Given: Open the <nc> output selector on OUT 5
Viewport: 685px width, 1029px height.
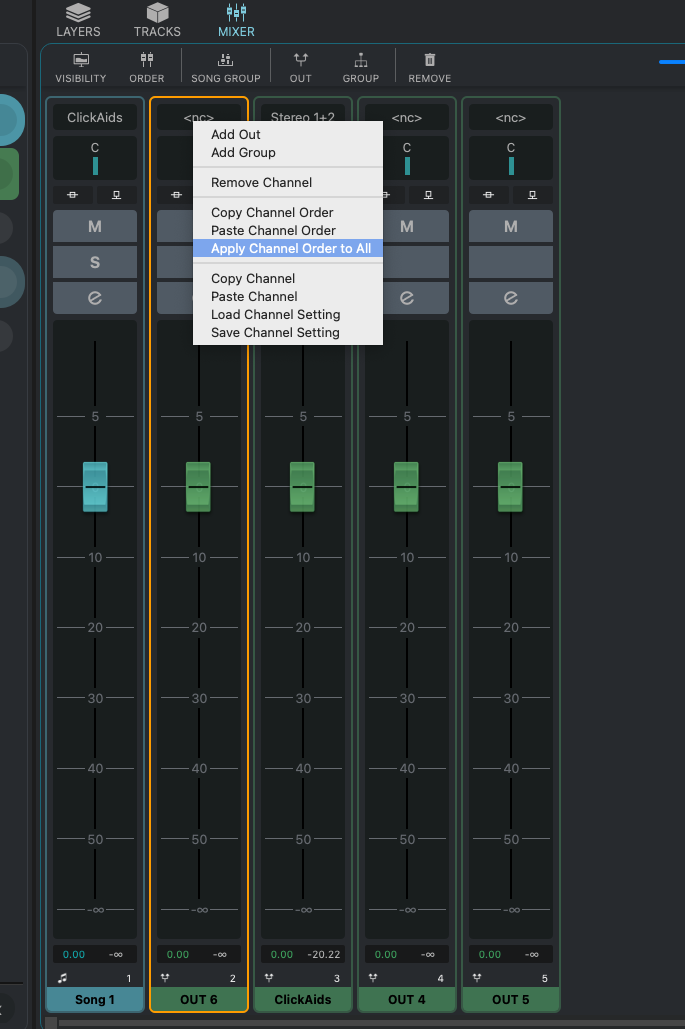Looking at the screenshot, I should coord(511,117).
